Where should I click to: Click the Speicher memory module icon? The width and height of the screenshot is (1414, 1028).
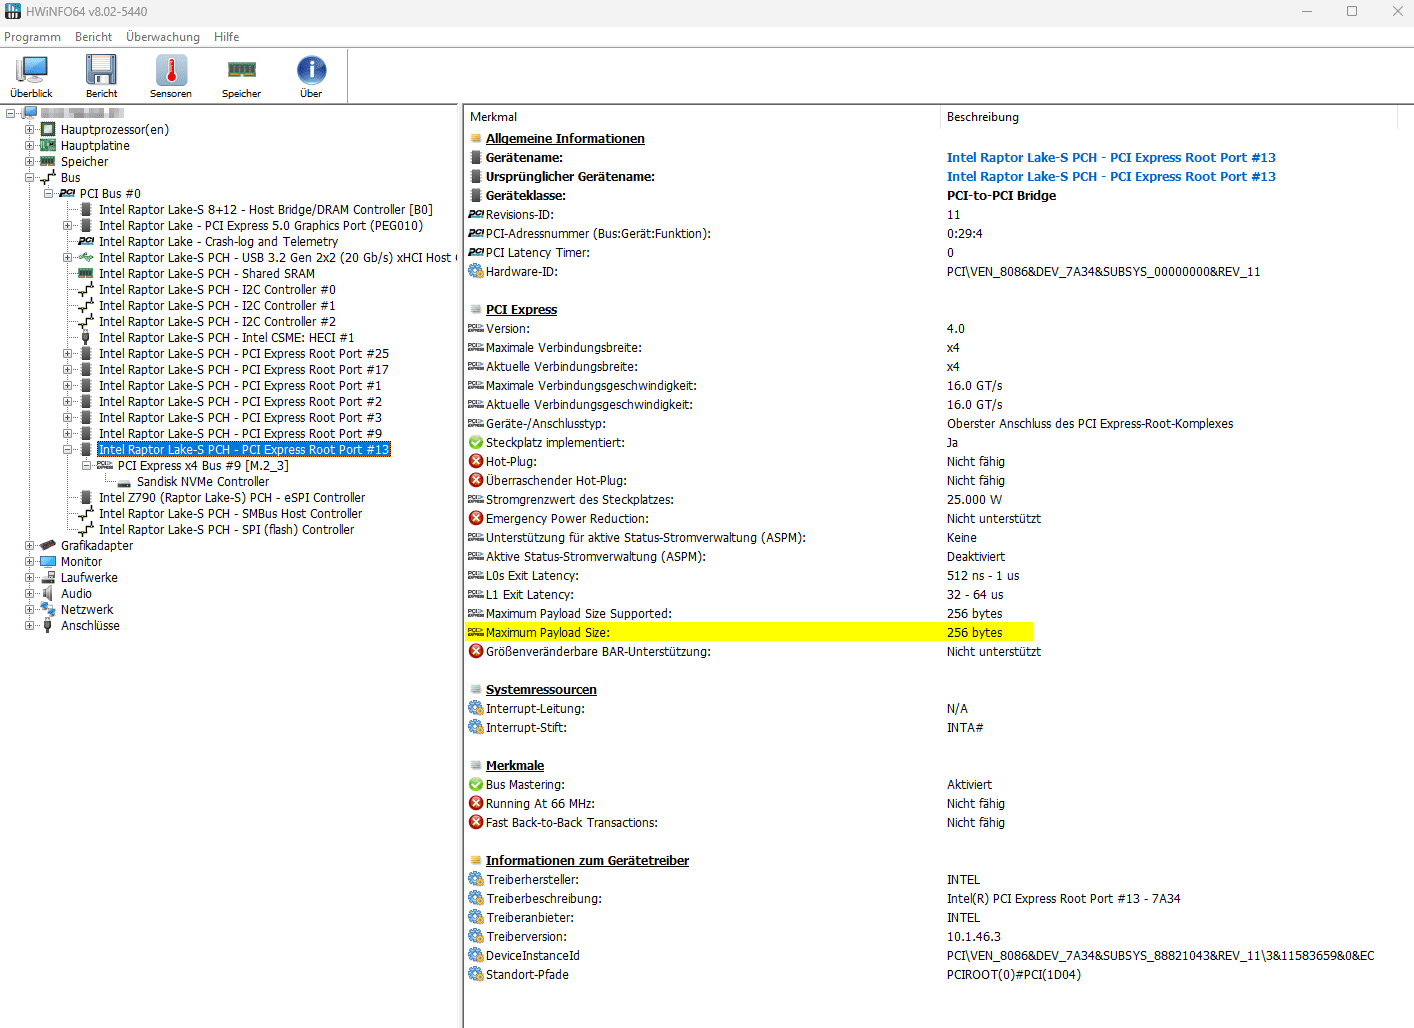[241, 77]
